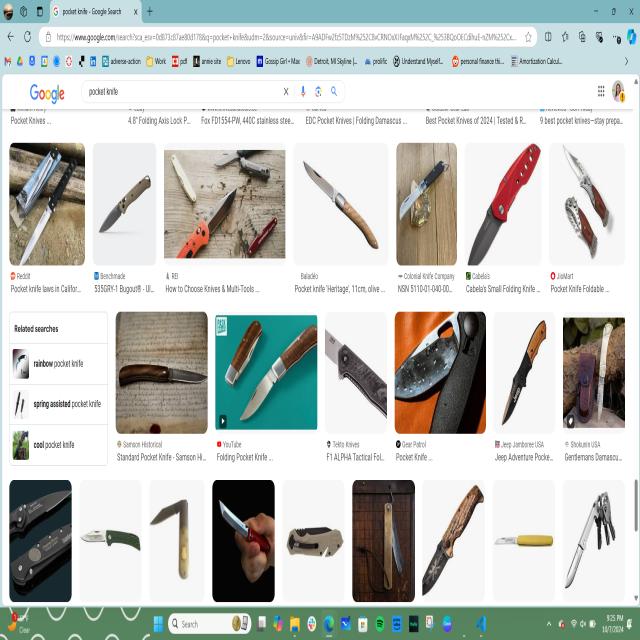Start voice search with the microphone

[303, 92]
